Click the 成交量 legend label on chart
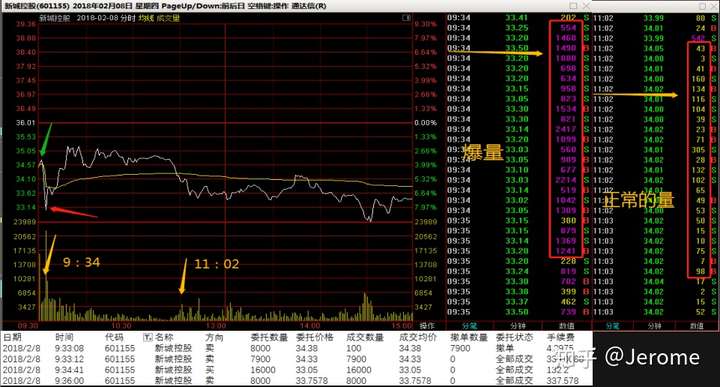 [x=168, y=18]
